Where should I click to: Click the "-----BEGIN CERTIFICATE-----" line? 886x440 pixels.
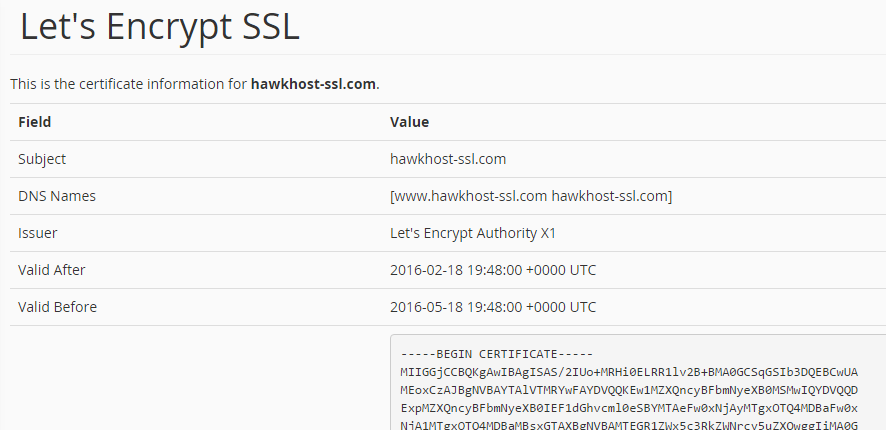(x=497, y=355)
